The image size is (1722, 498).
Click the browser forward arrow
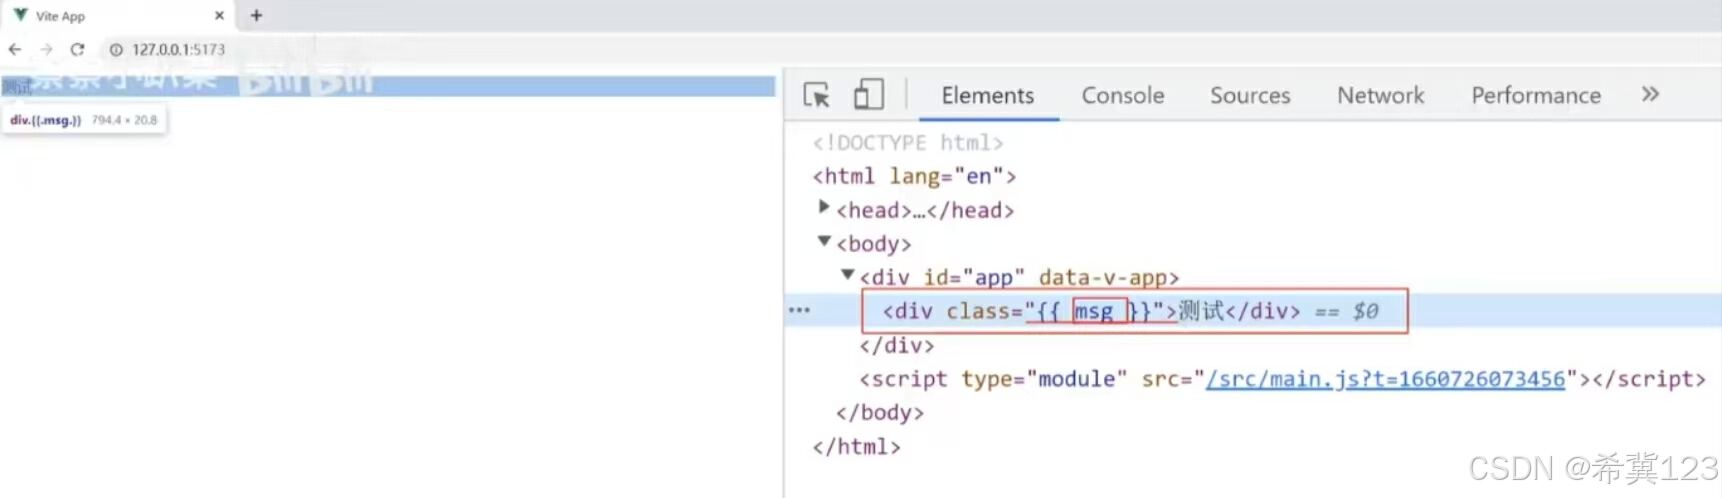(x=46, y=49)
